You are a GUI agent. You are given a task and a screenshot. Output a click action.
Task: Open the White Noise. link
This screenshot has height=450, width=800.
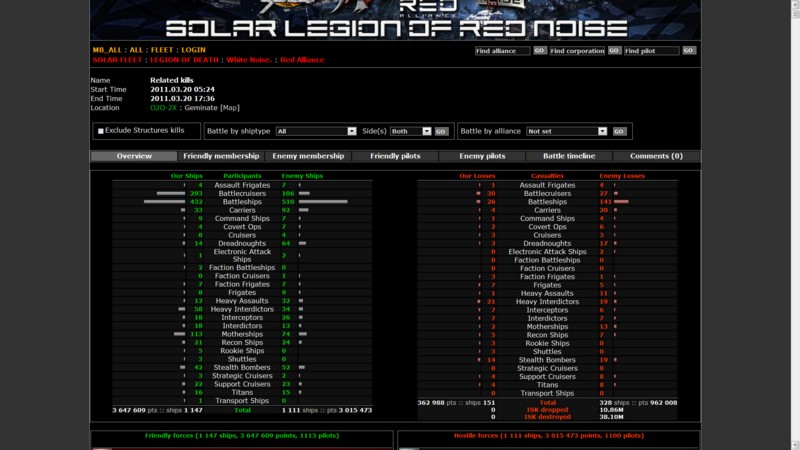click(x=249, y=60)
